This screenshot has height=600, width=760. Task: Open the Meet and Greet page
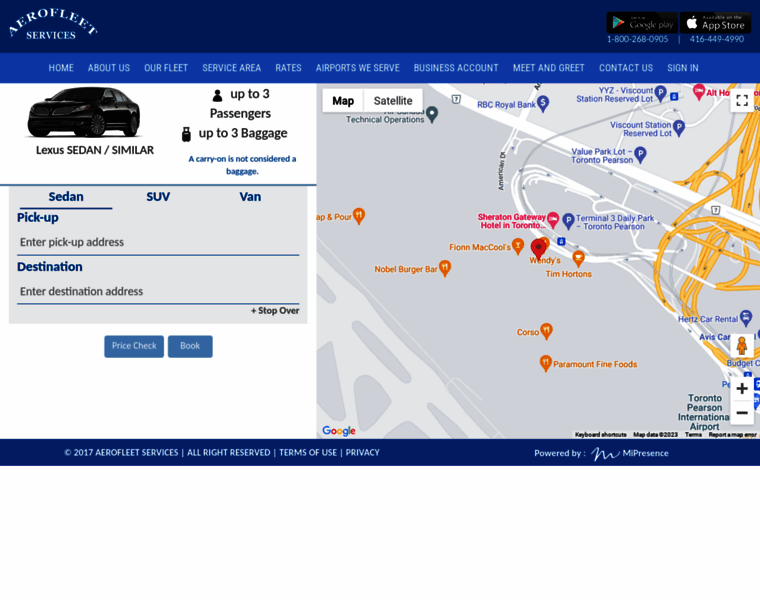[x=549, y=68]
